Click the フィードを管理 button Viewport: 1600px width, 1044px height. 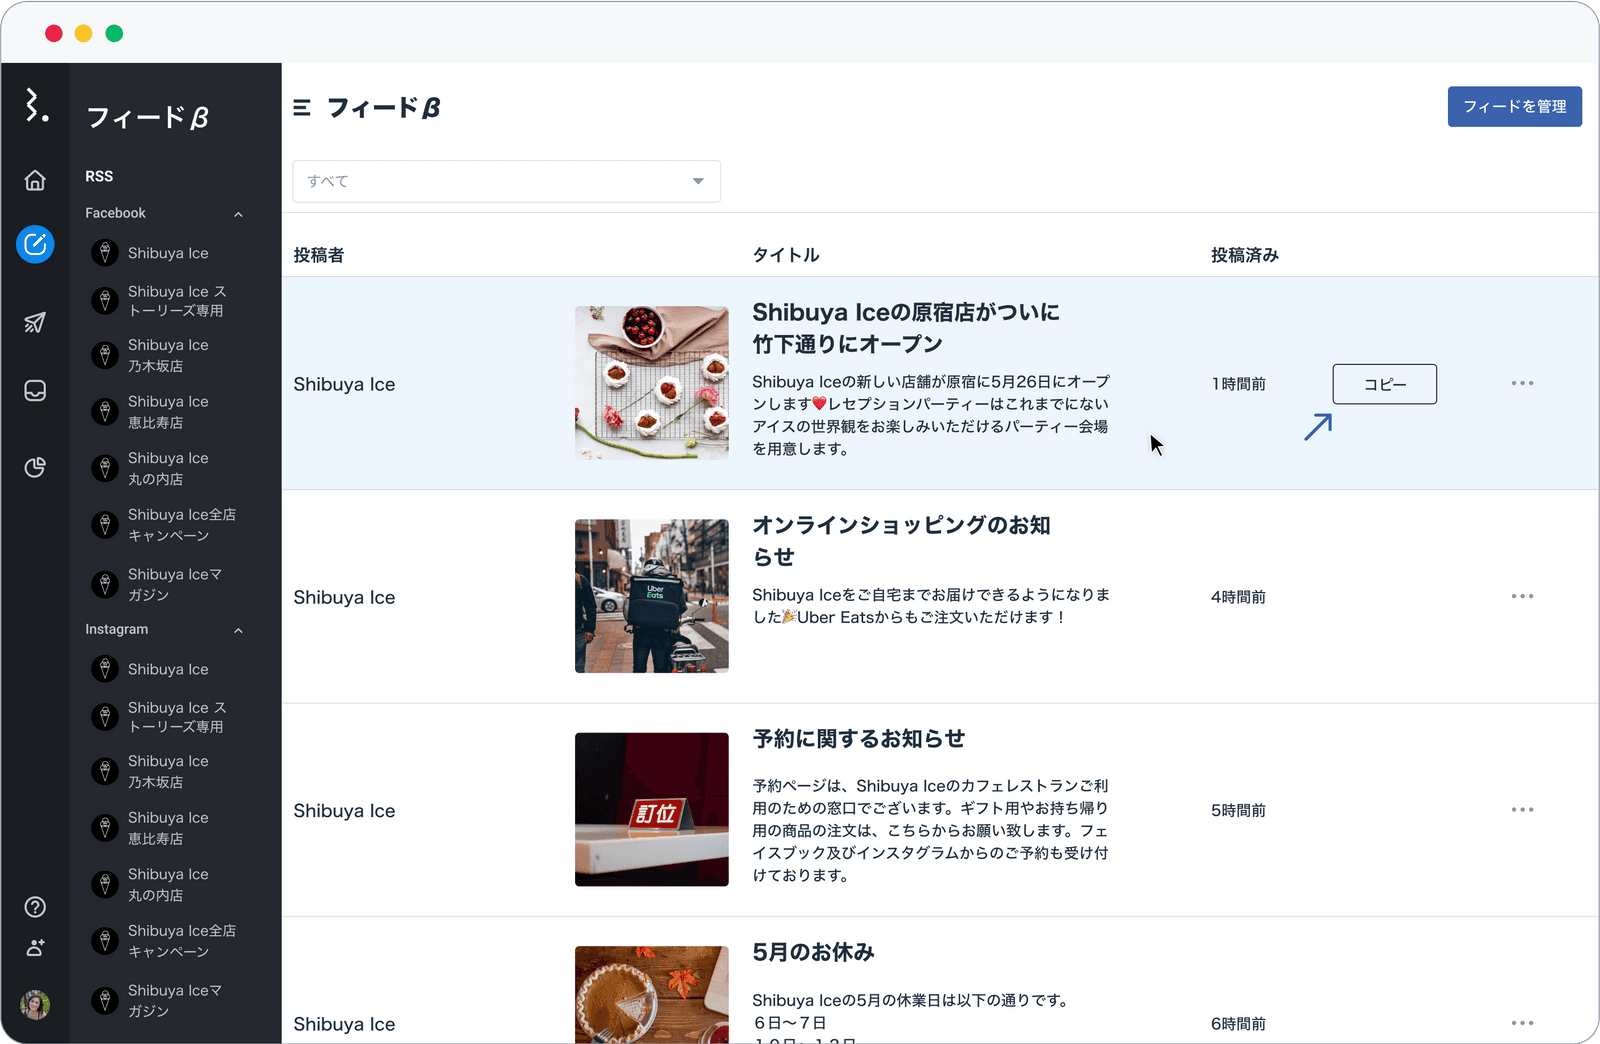coord(1514,107)
